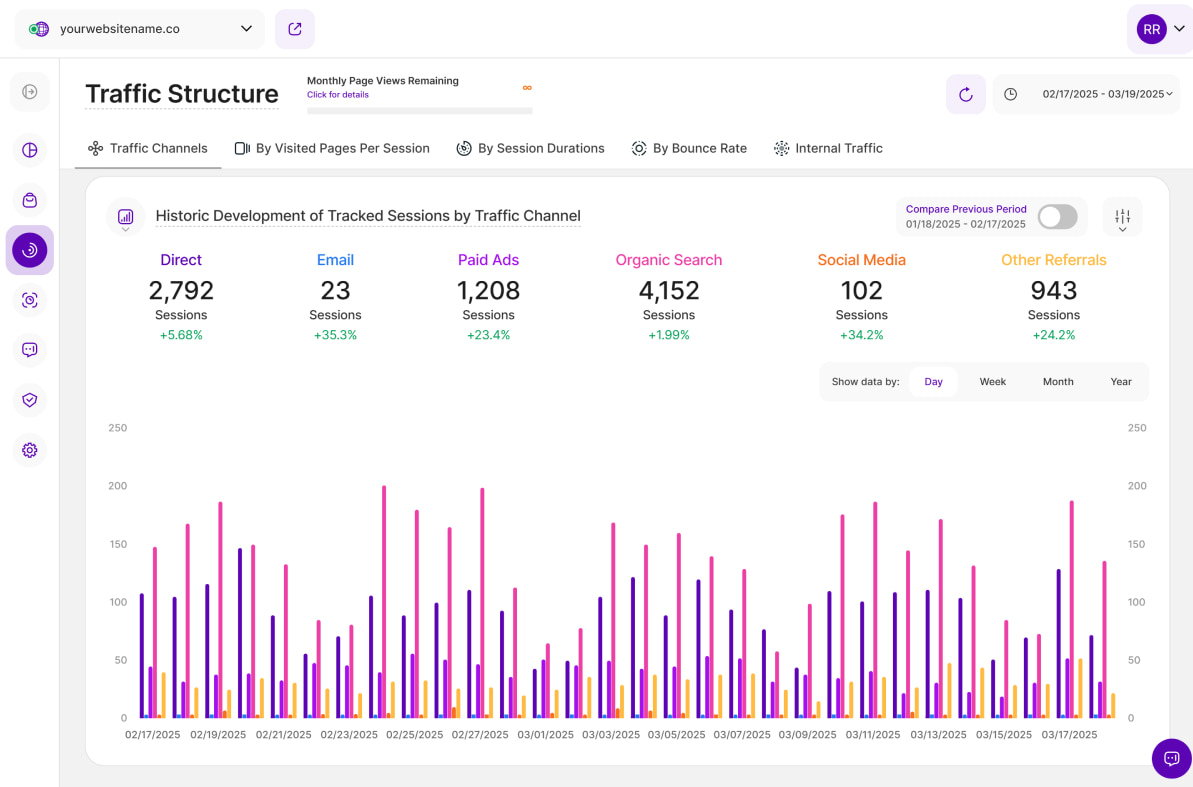The height and width of the screenshot is (787, 1193).
Task: Click the 'Click for details' link
Action: [x=337, y=95]
